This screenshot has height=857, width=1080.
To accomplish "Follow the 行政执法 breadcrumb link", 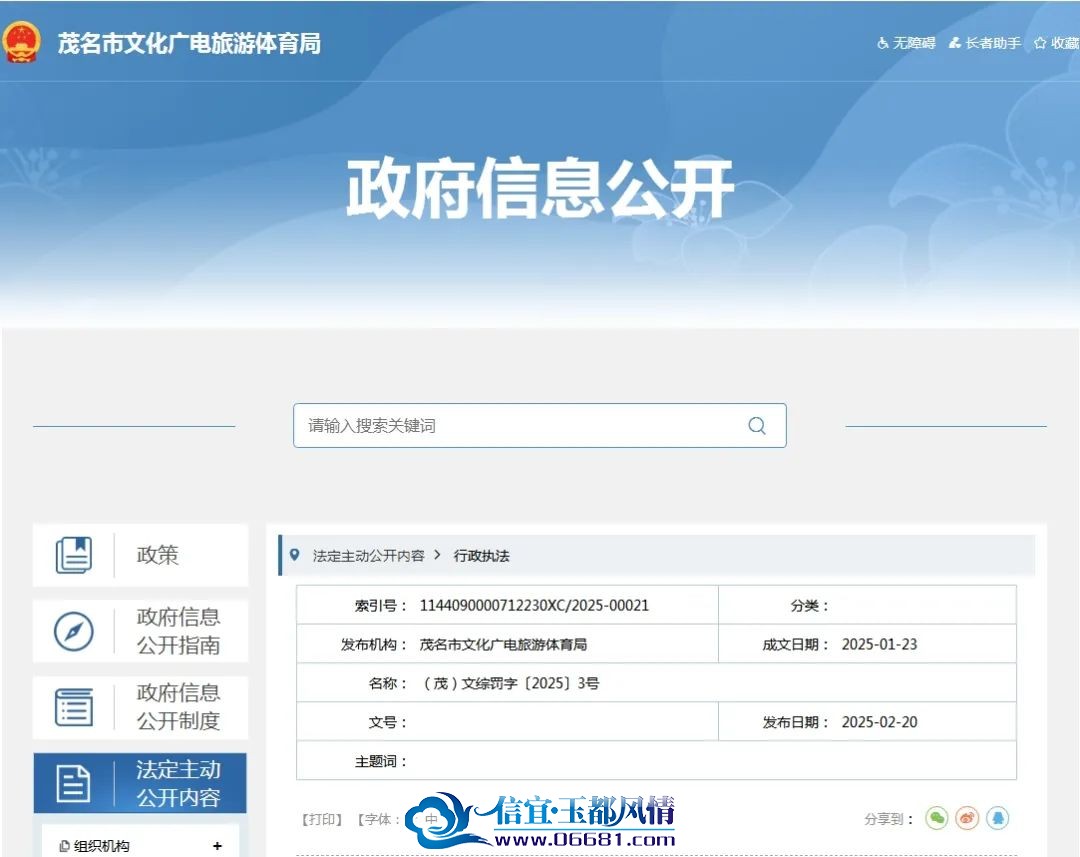I will (481, 556).
